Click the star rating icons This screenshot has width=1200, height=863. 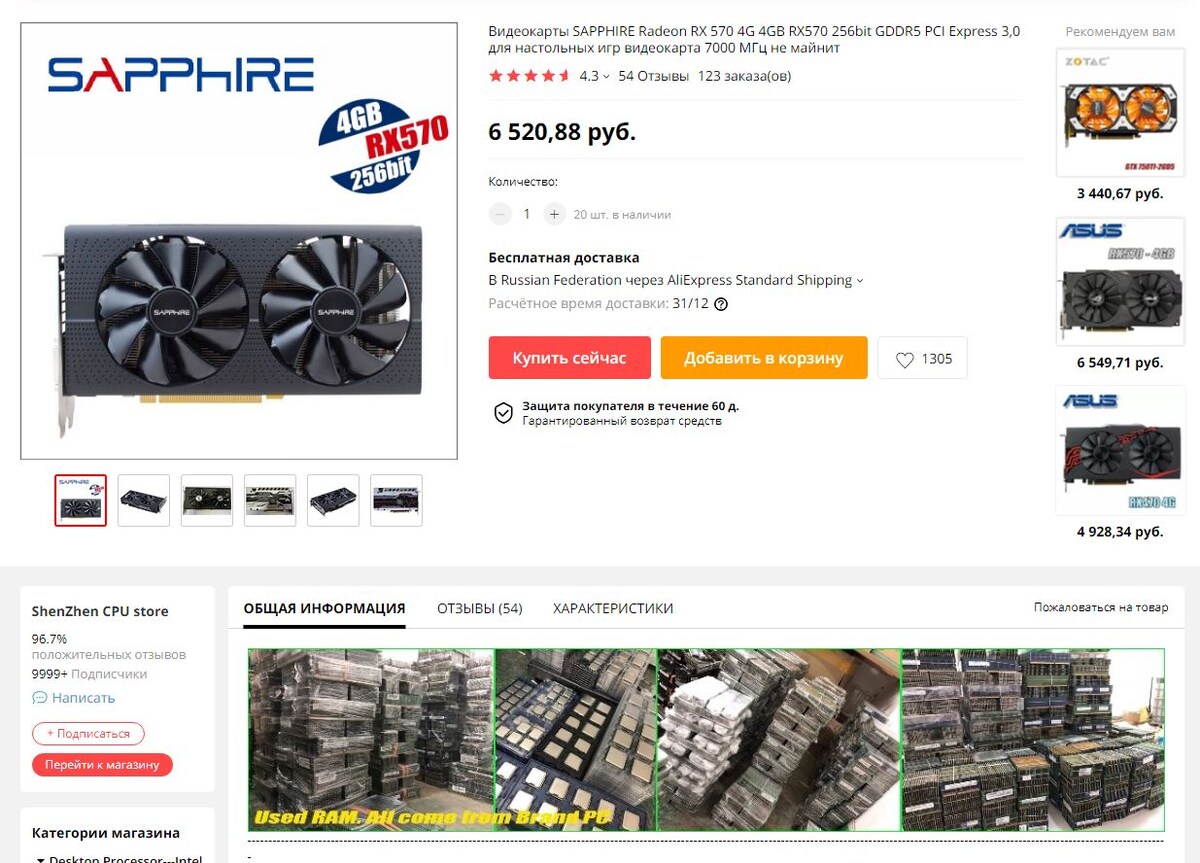[529, 76]
